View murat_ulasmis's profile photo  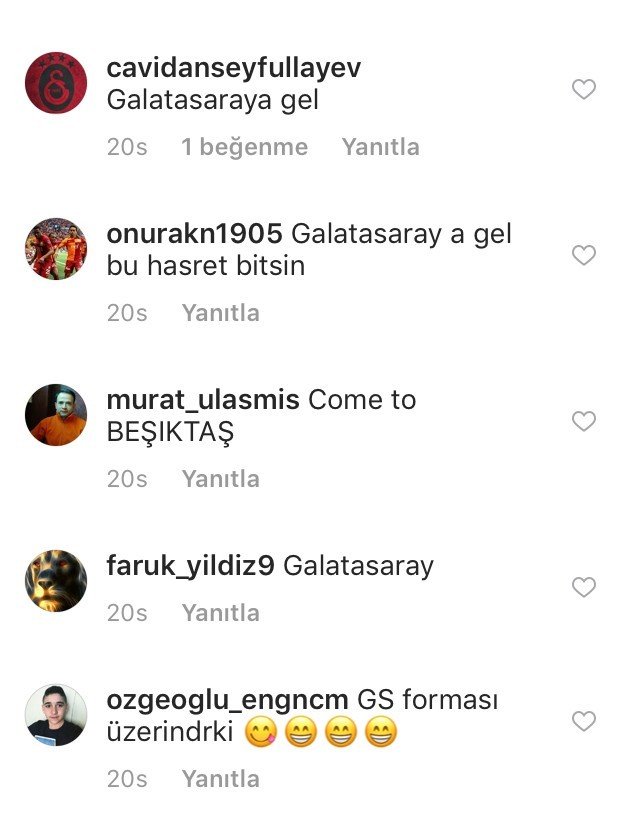[x=56, y=415]
